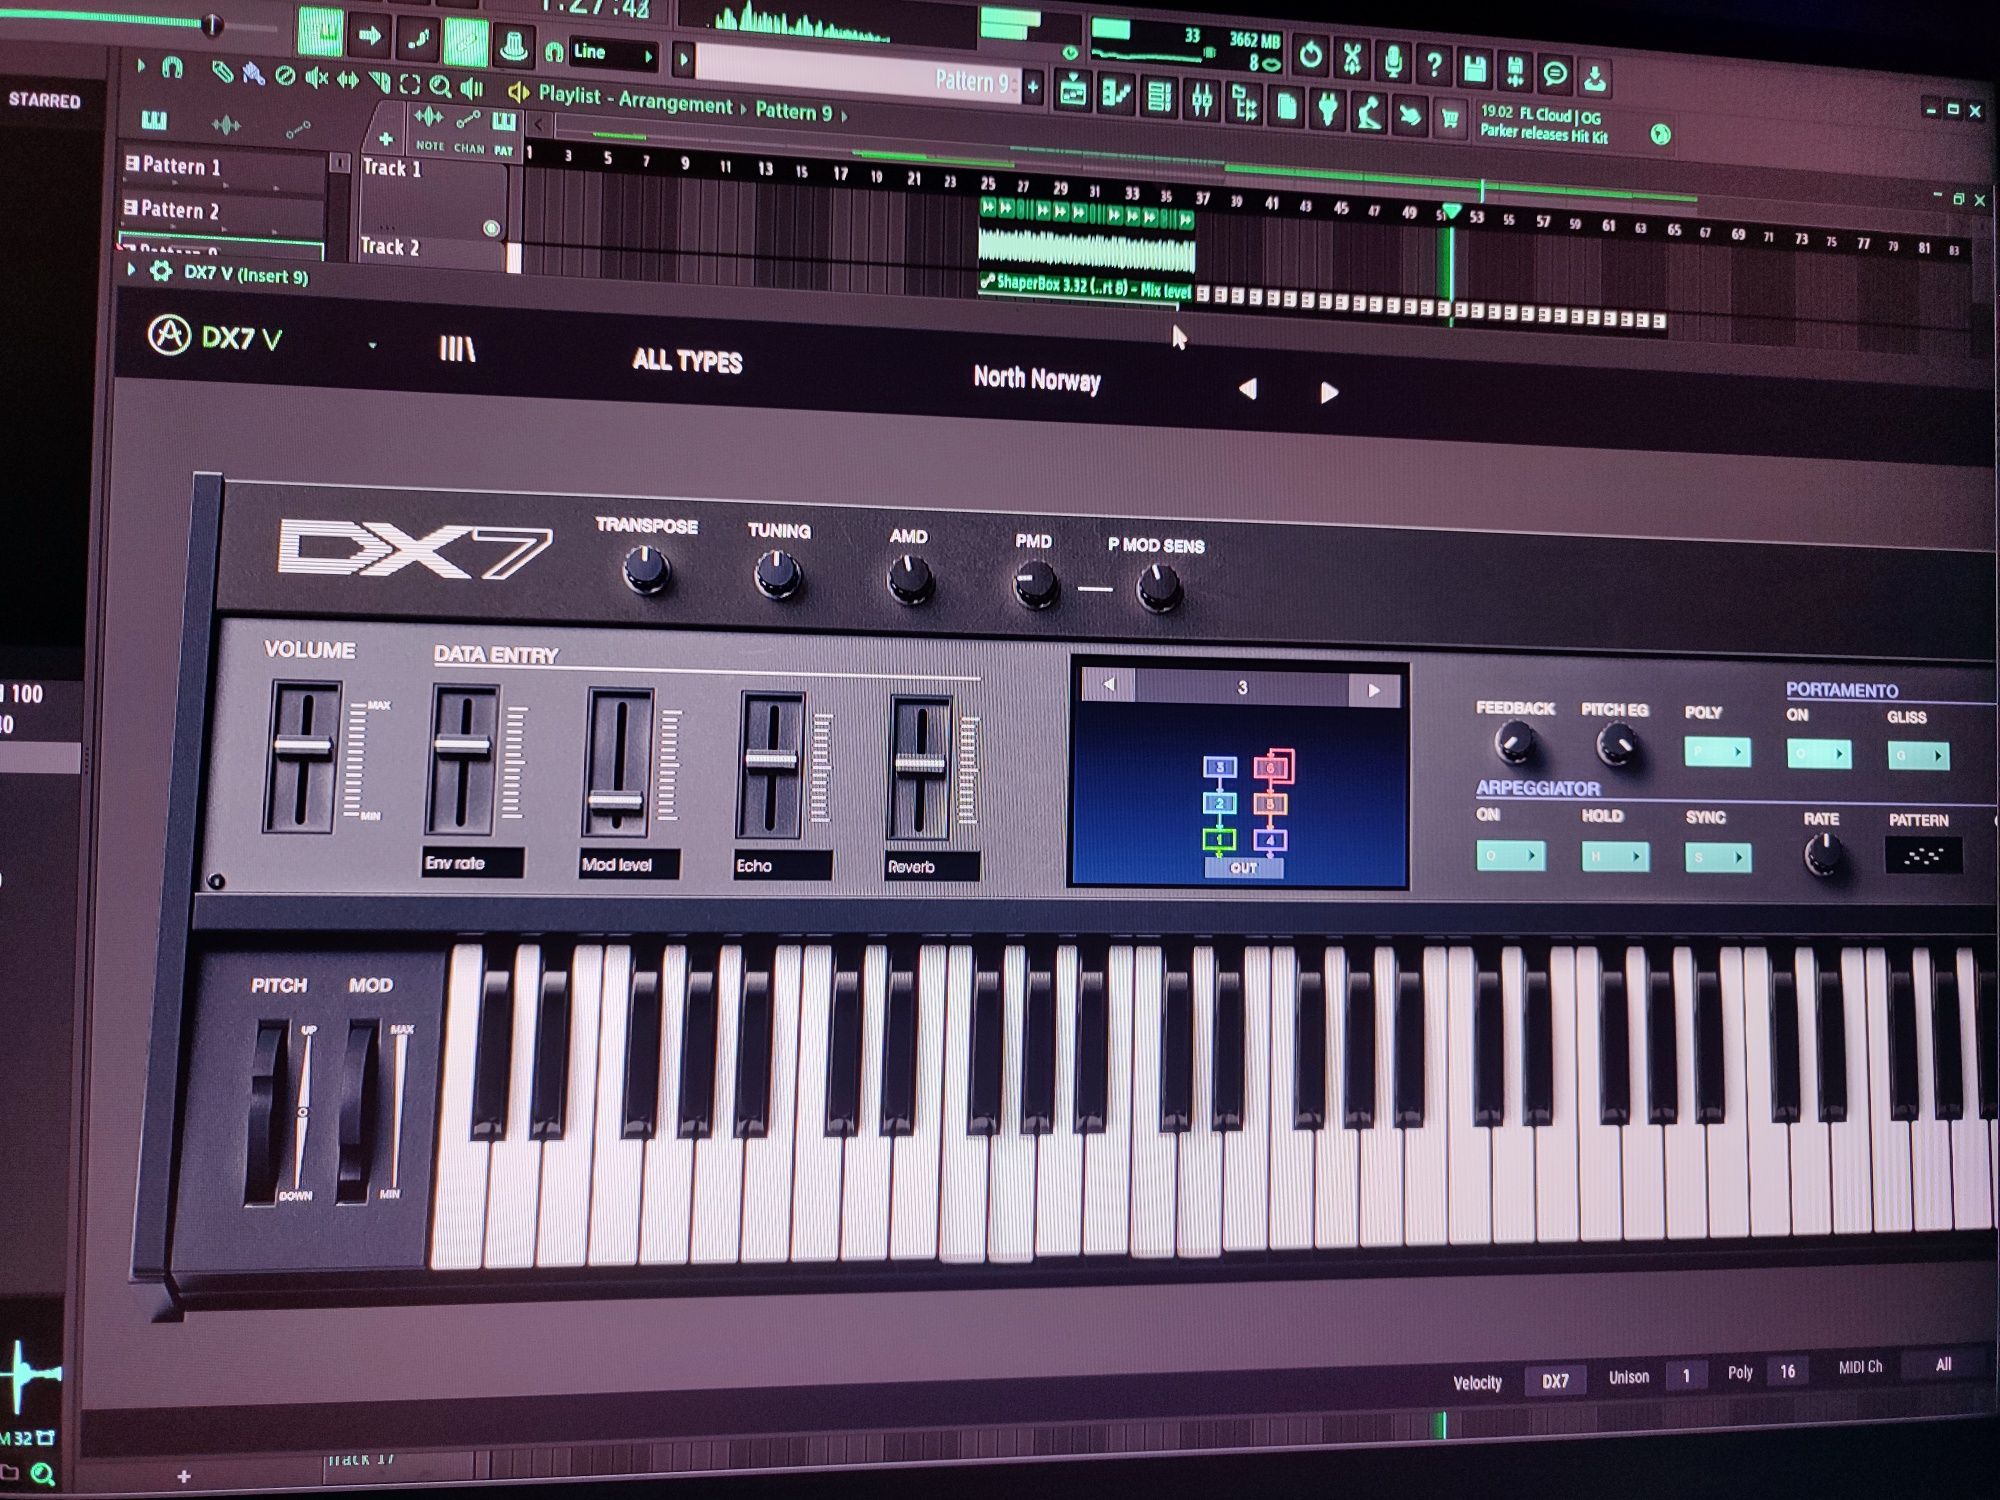2000x1500 pixels.
Task: Toggle wait-for-input arrow button
Action: click(x=369, y=36)
